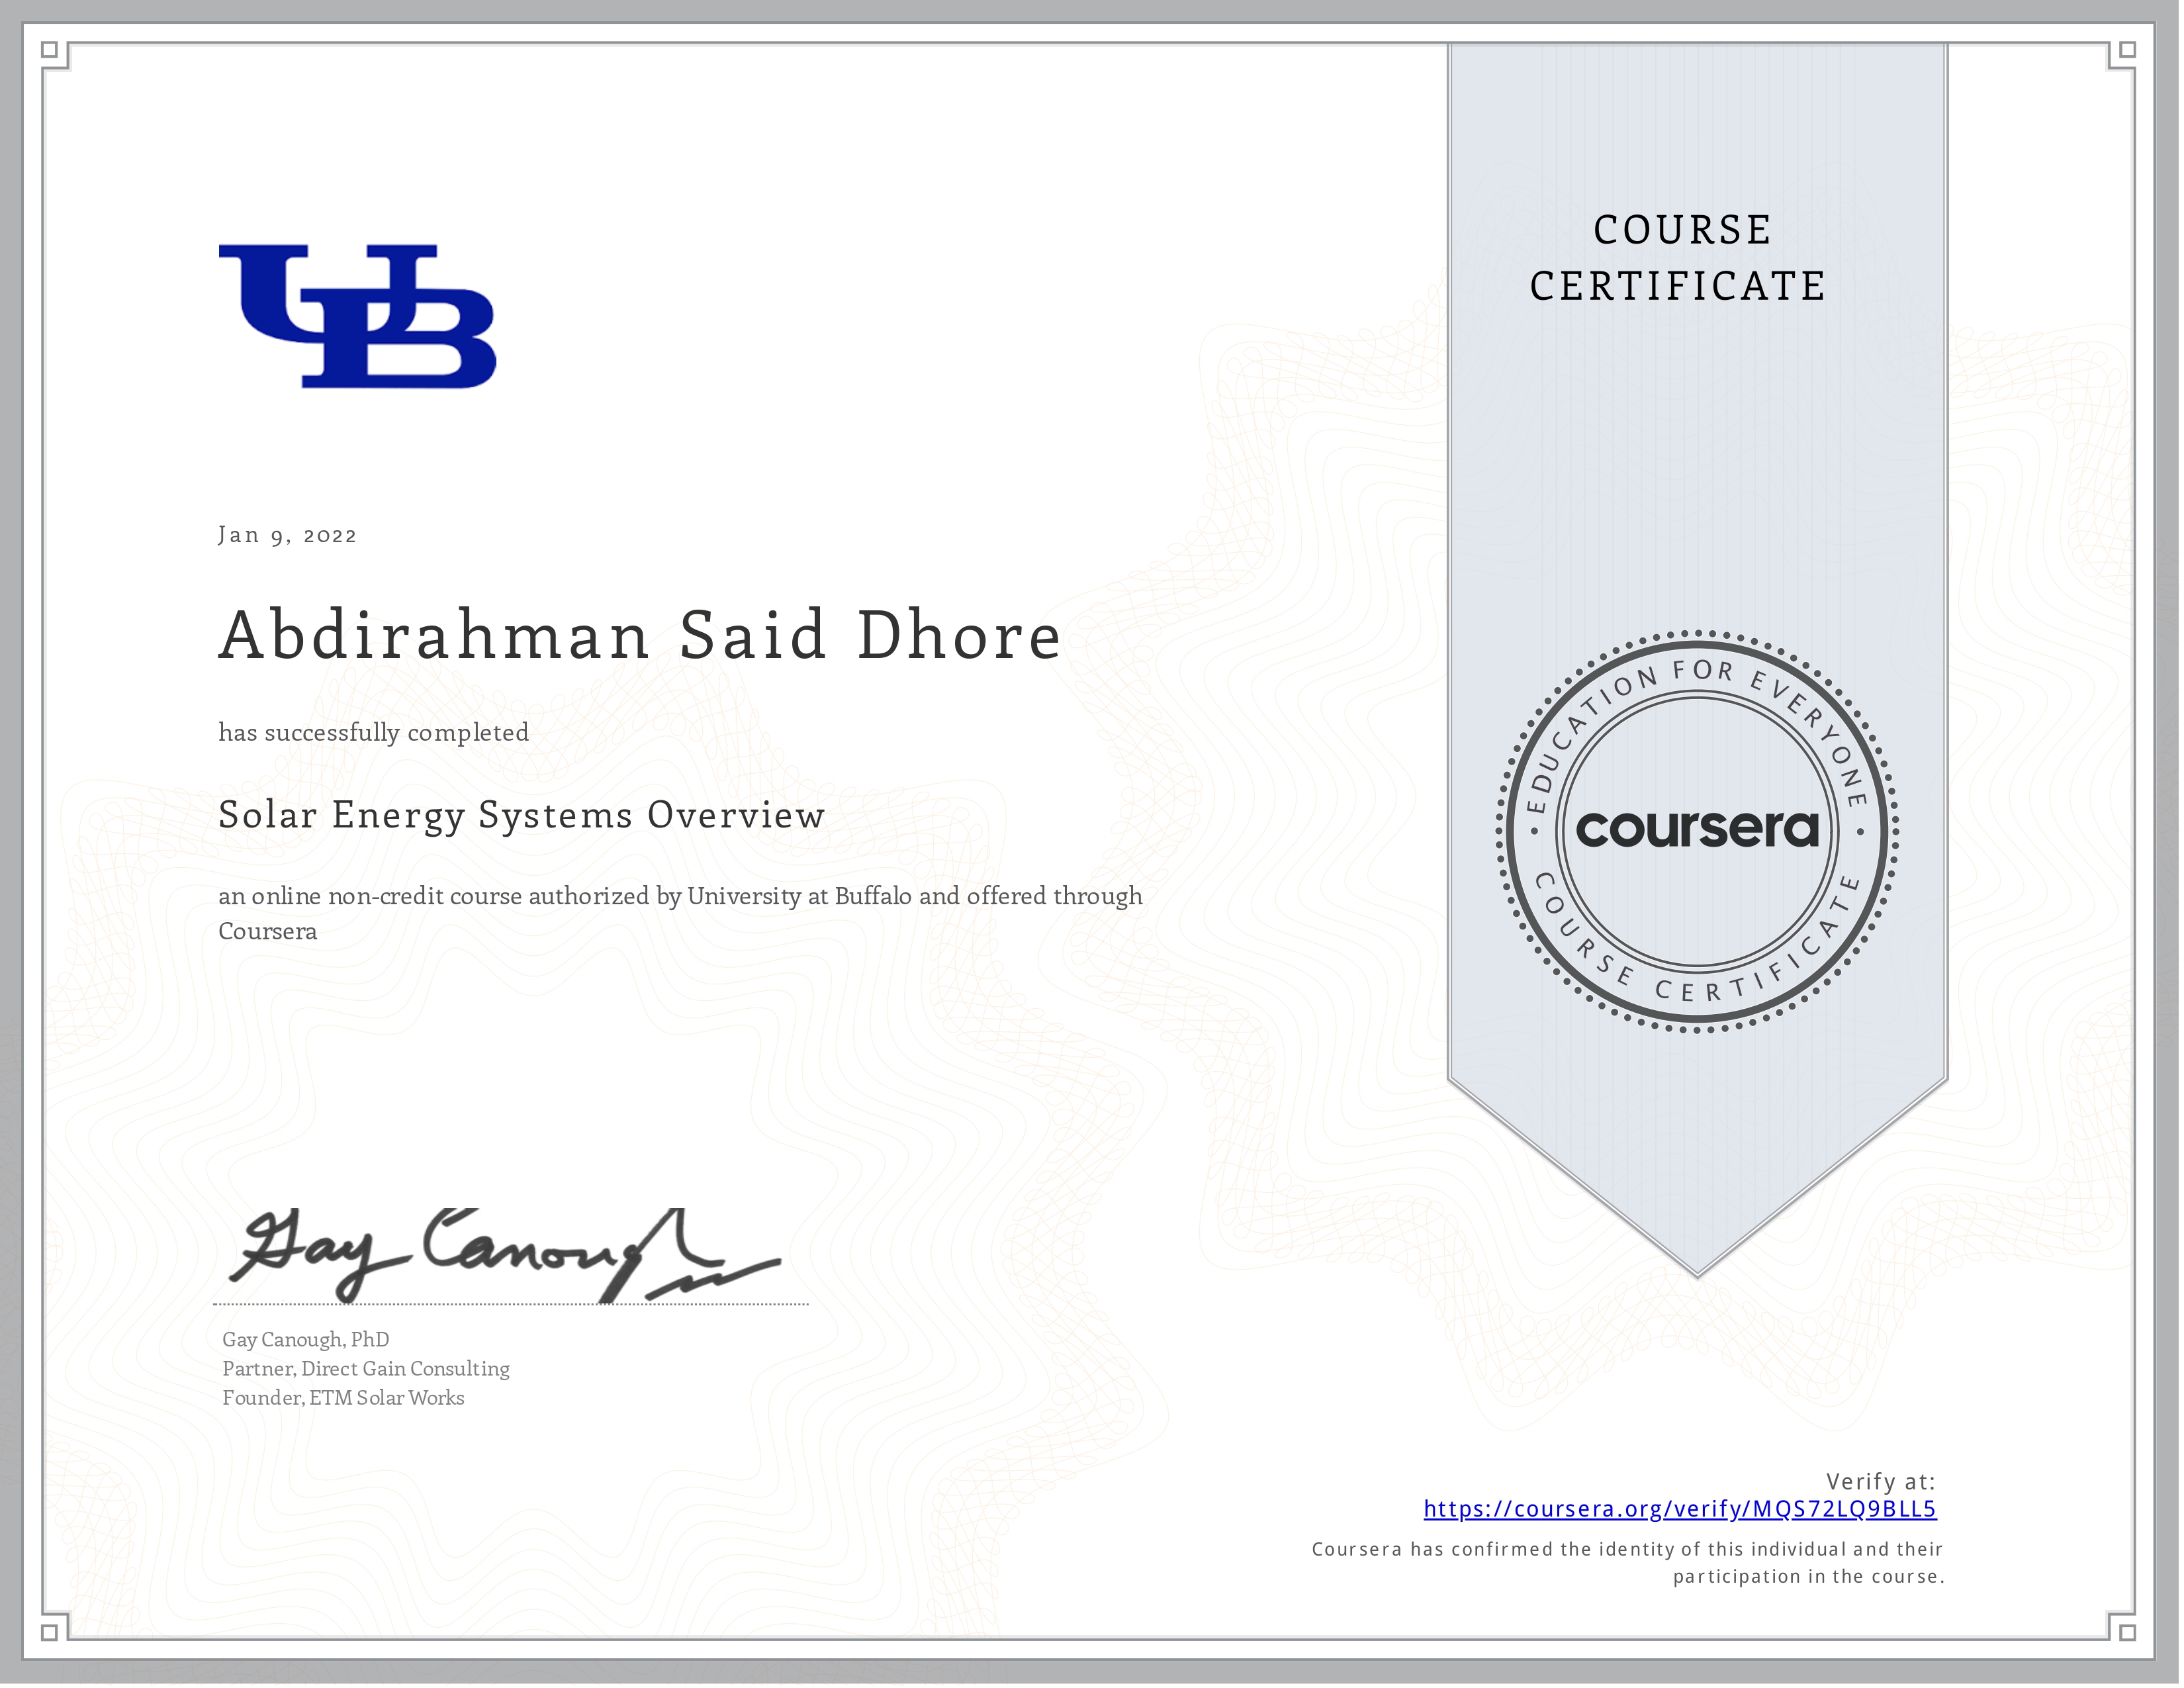The height and width of the screenshot is (1688, 2184).
Task: Click the name Abdirahman Said Dhore
Action: pyautogui.click(x=640, y=635)
